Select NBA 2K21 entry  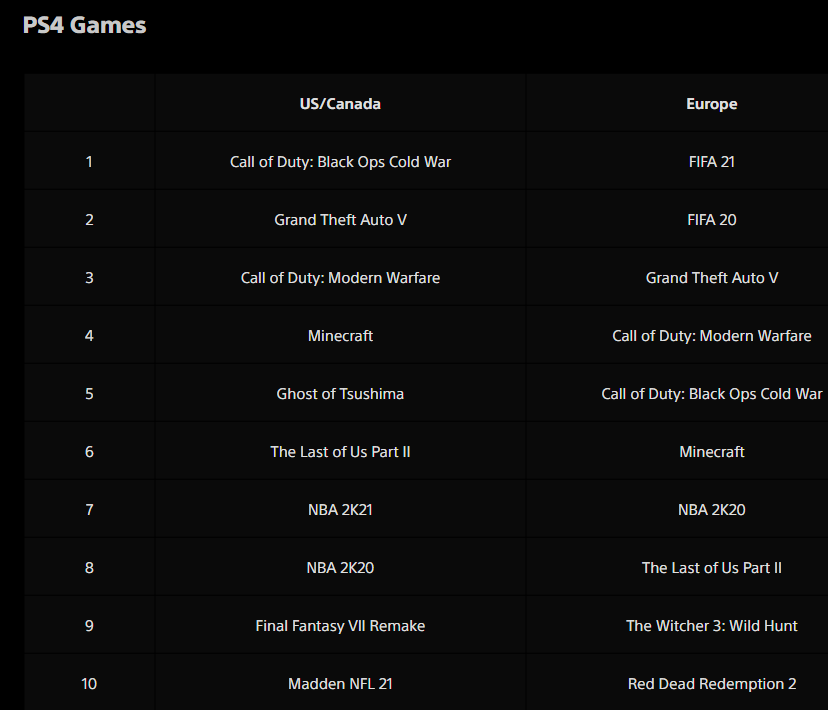pos(340,510)
